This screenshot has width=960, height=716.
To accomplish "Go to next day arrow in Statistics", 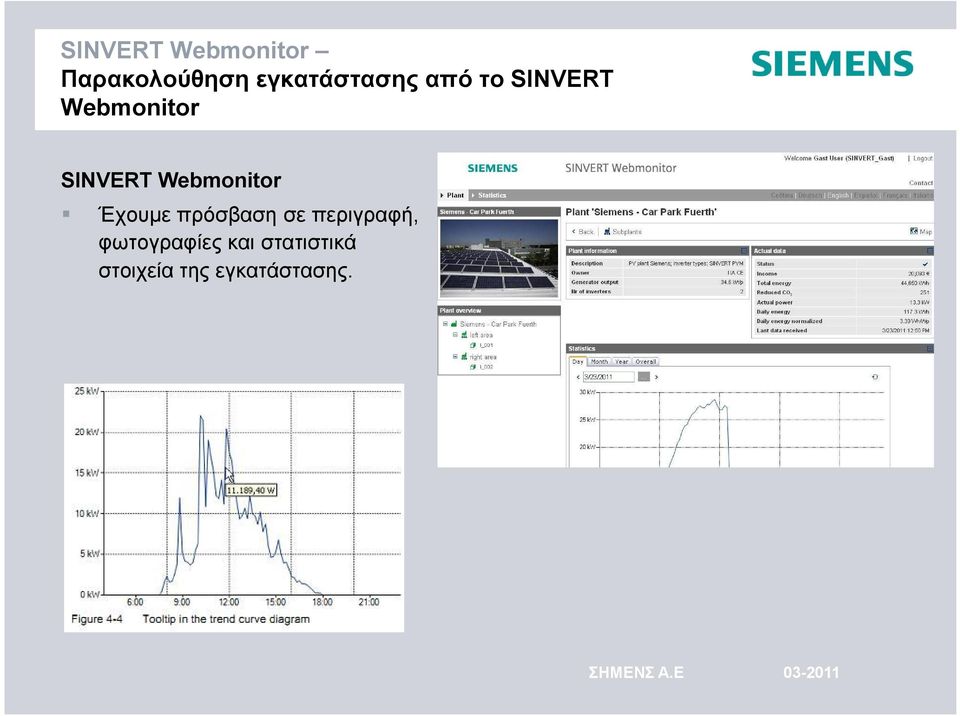I will pos(656,377).
